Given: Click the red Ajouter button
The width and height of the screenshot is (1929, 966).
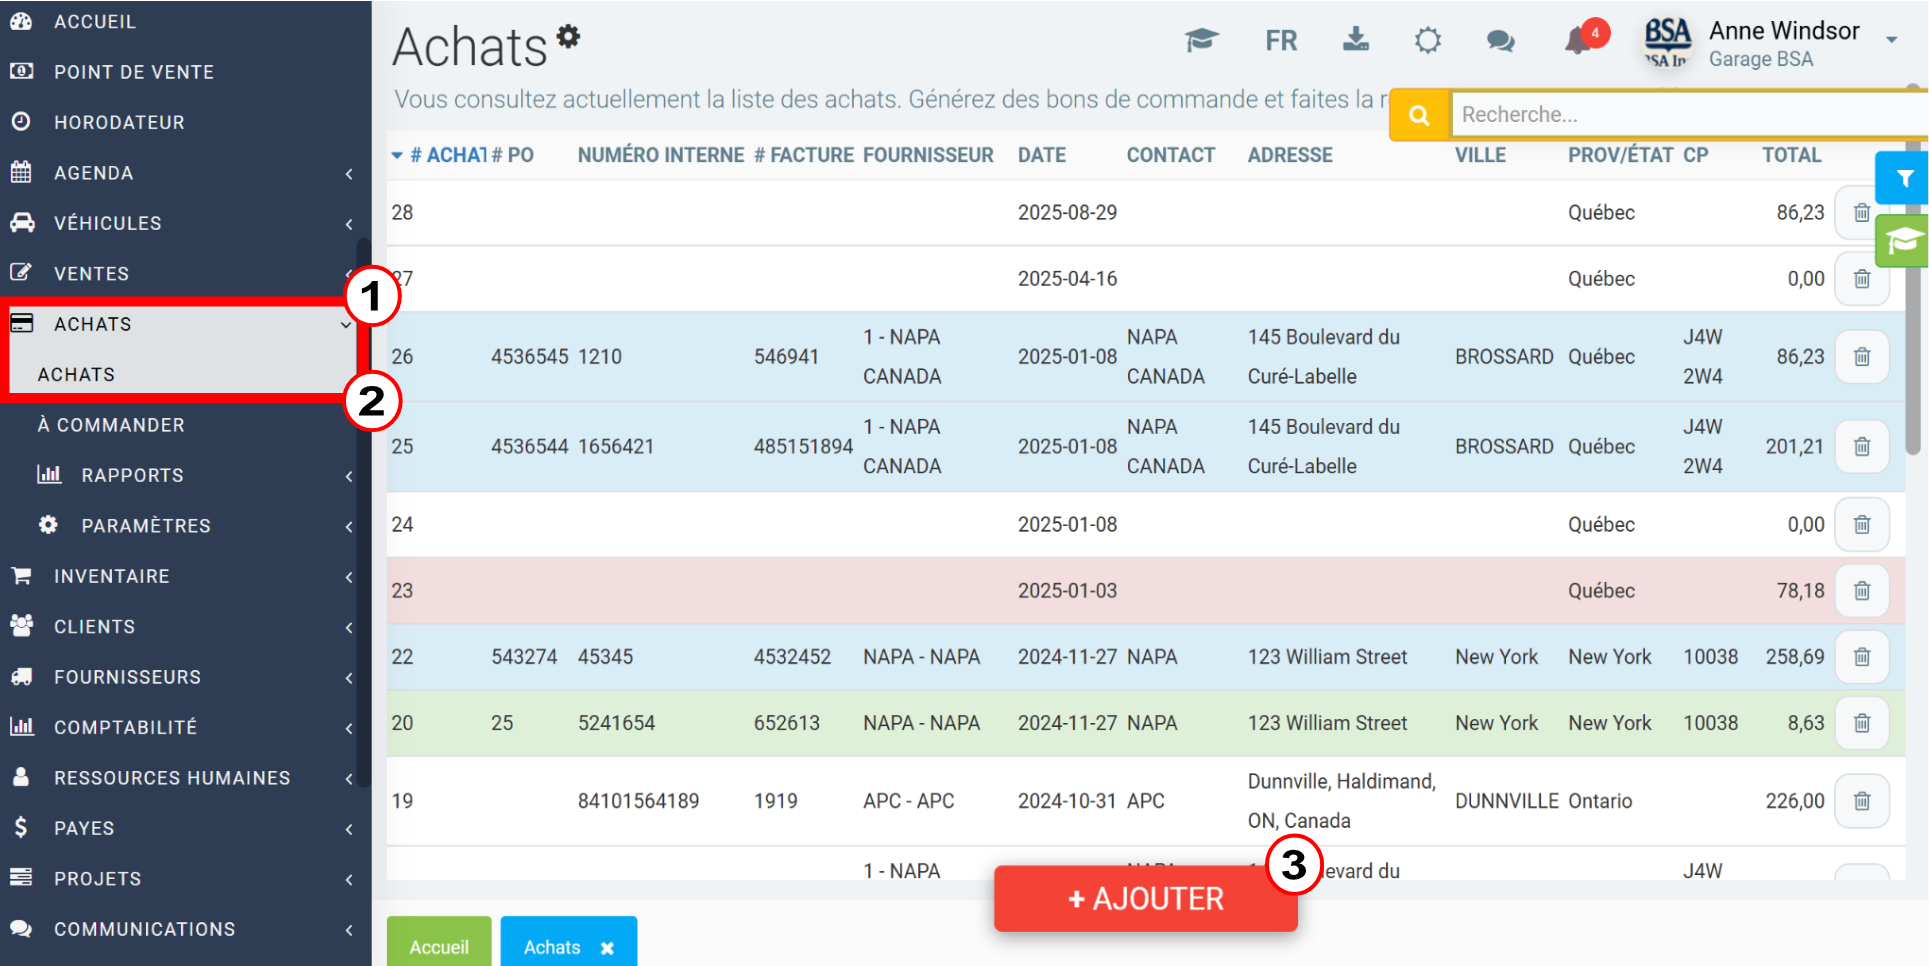Looking at the screenshot, I should tap(1145, 899).
